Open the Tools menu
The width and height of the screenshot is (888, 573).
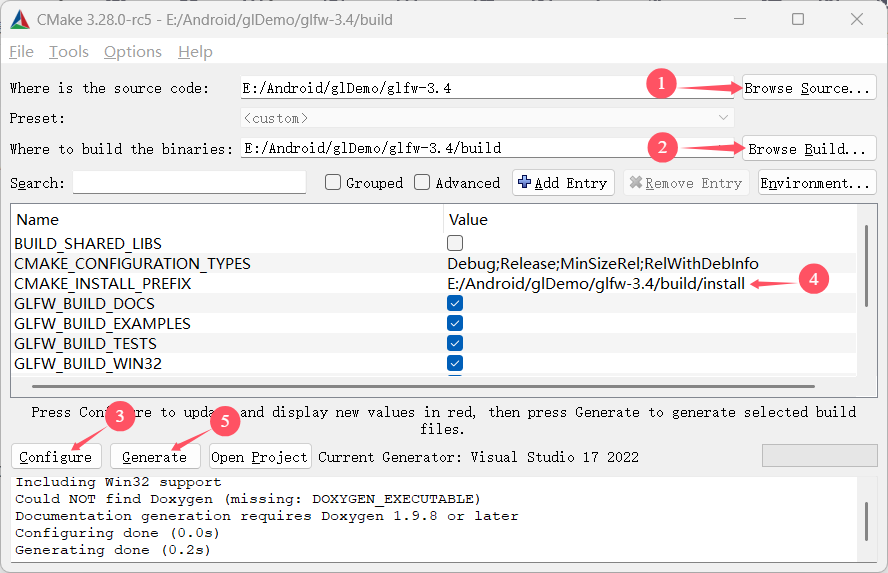point(69,52)
